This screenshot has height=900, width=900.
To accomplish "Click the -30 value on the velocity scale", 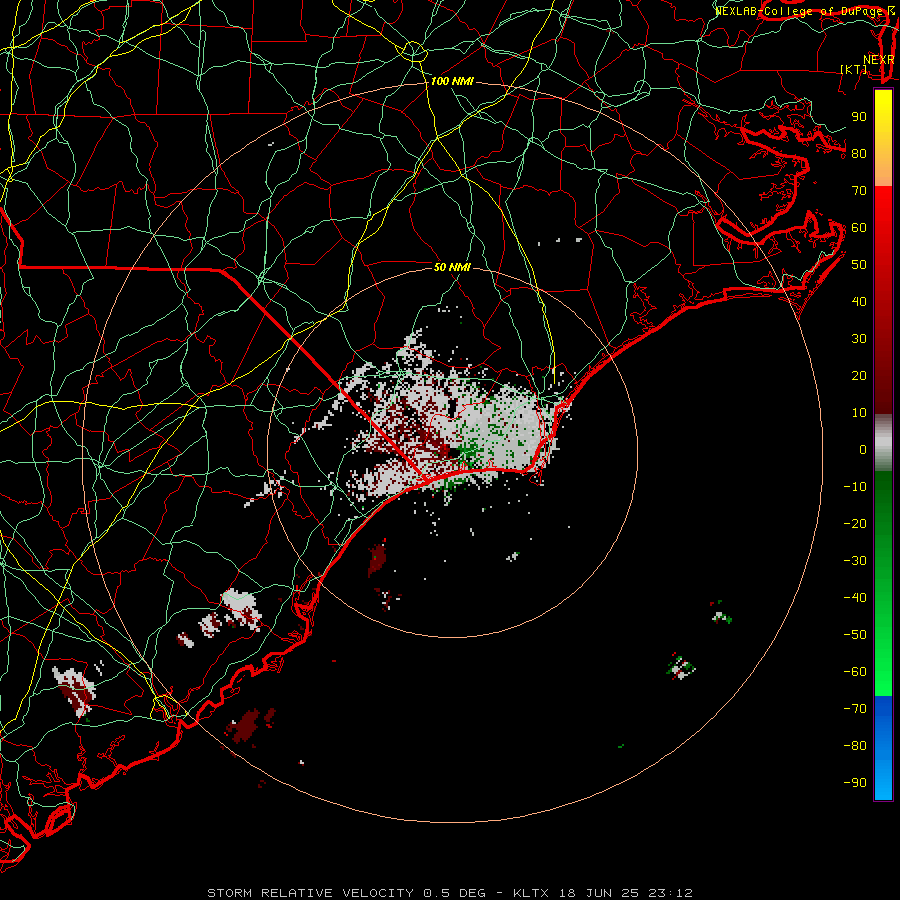I will [855, 561].
